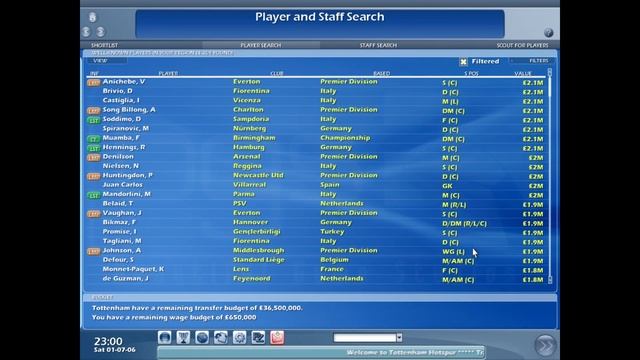The height and width of the screenshot is (360, 640).
Task: Click the scroll-down arrow of player list
Action: (550, 280)
